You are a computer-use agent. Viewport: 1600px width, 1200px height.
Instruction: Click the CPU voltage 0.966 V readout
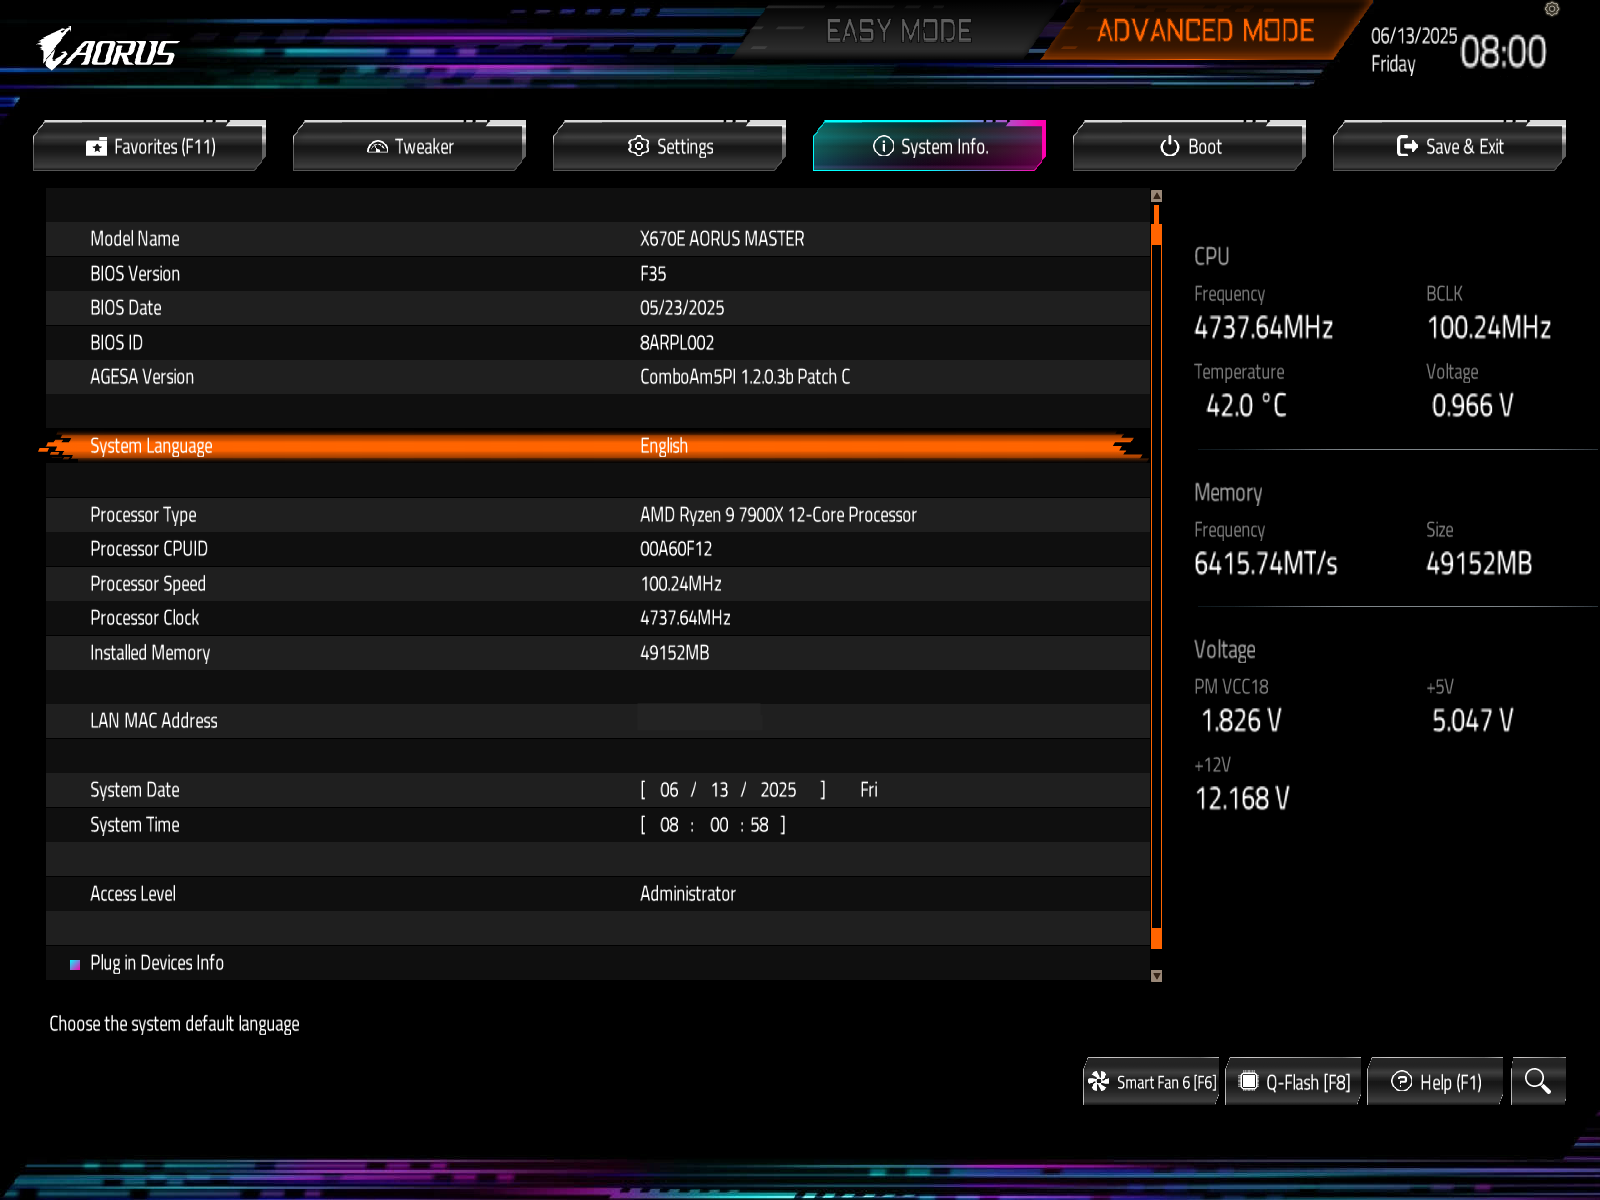(1472, 406)
